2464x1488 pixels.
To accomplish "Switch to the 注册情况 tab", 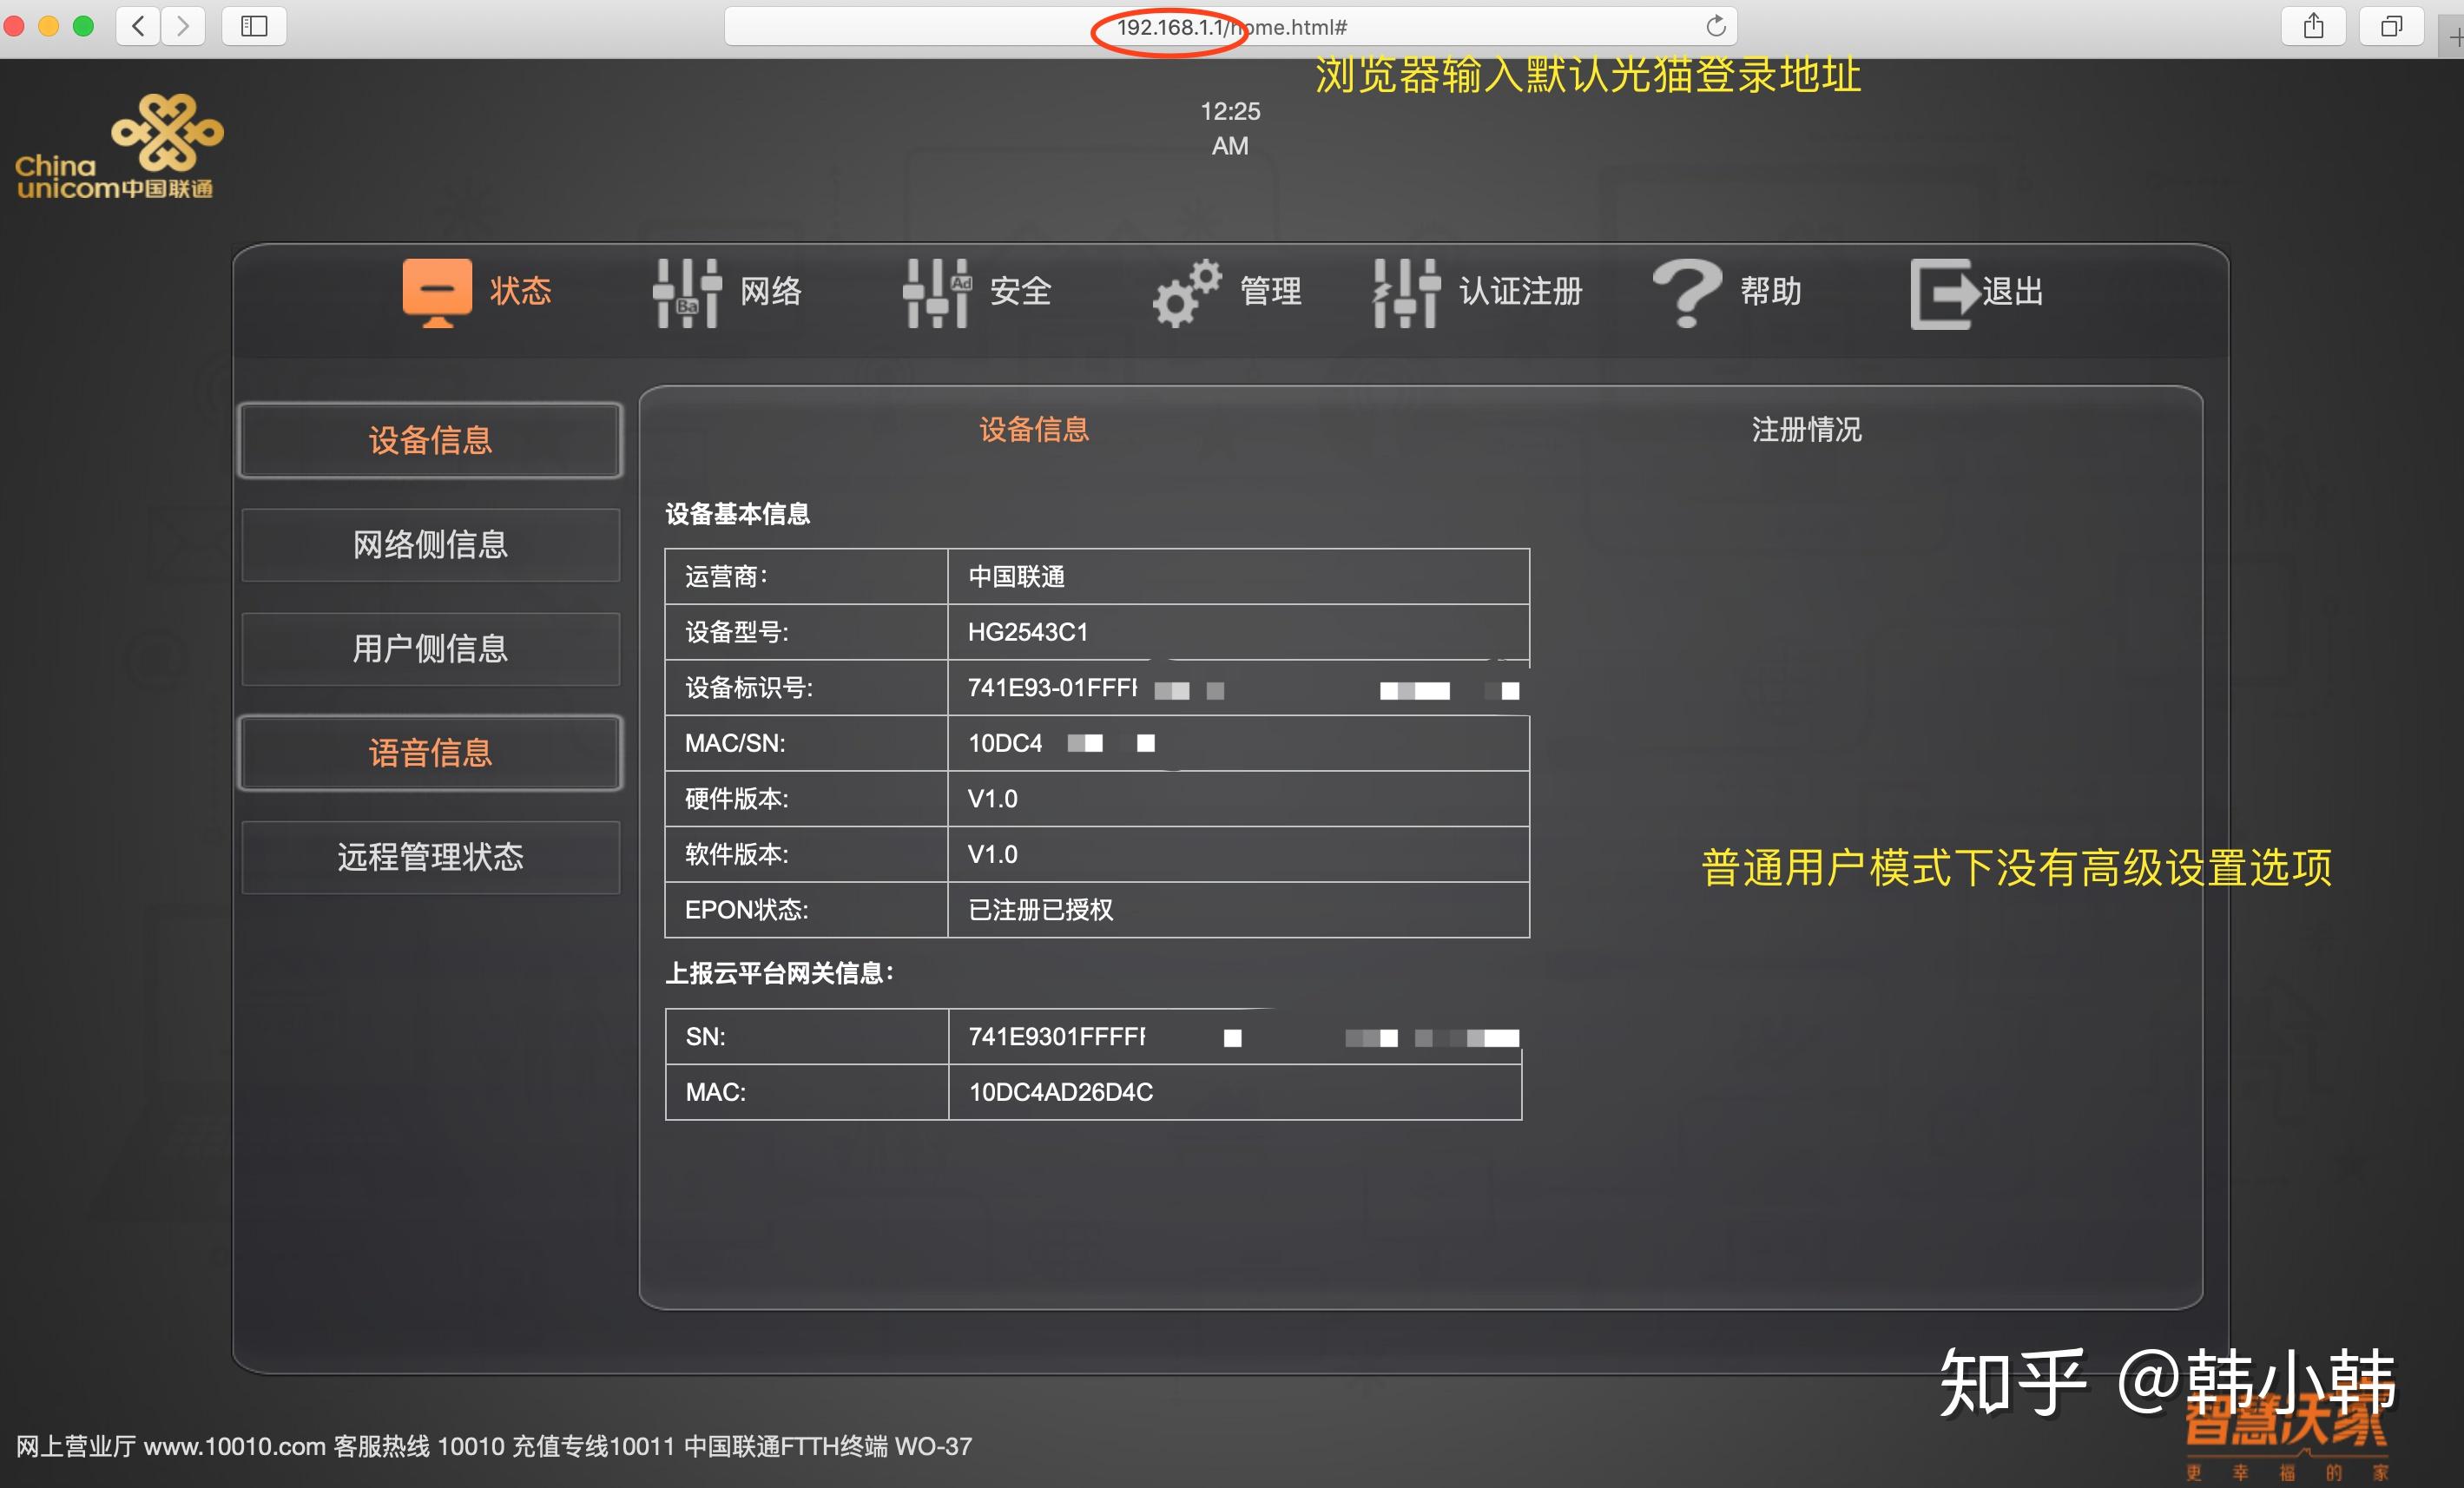I will pyautogui.click(x=1806, y=429).
